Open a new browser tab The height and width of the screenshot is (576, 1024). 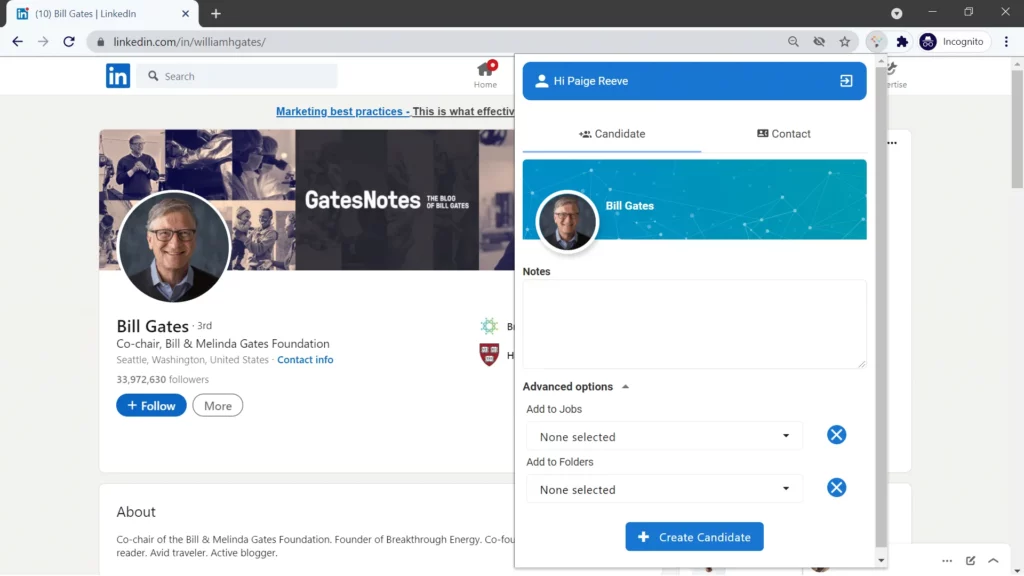[216, 14]
